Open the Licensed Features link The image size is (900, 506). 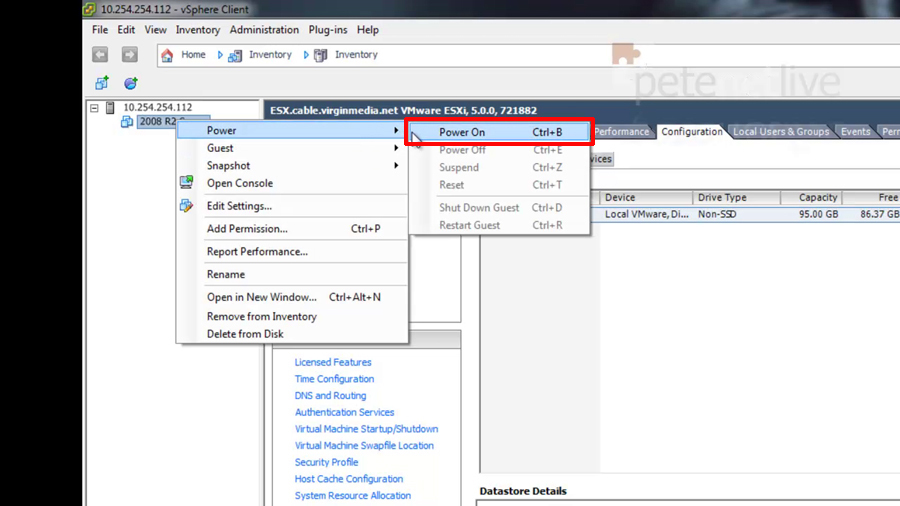coord(333,362)
